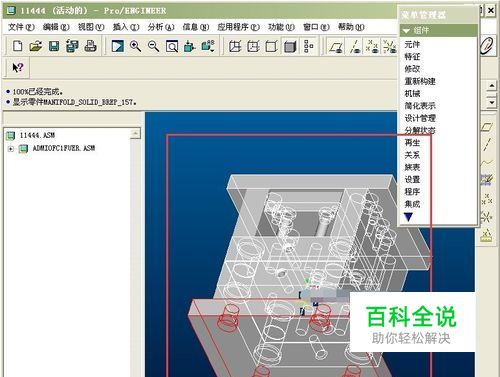This screenshot has width=500, height=377.
Task: Open the 文件 (File) menu
Action: (x=21, y=27)
